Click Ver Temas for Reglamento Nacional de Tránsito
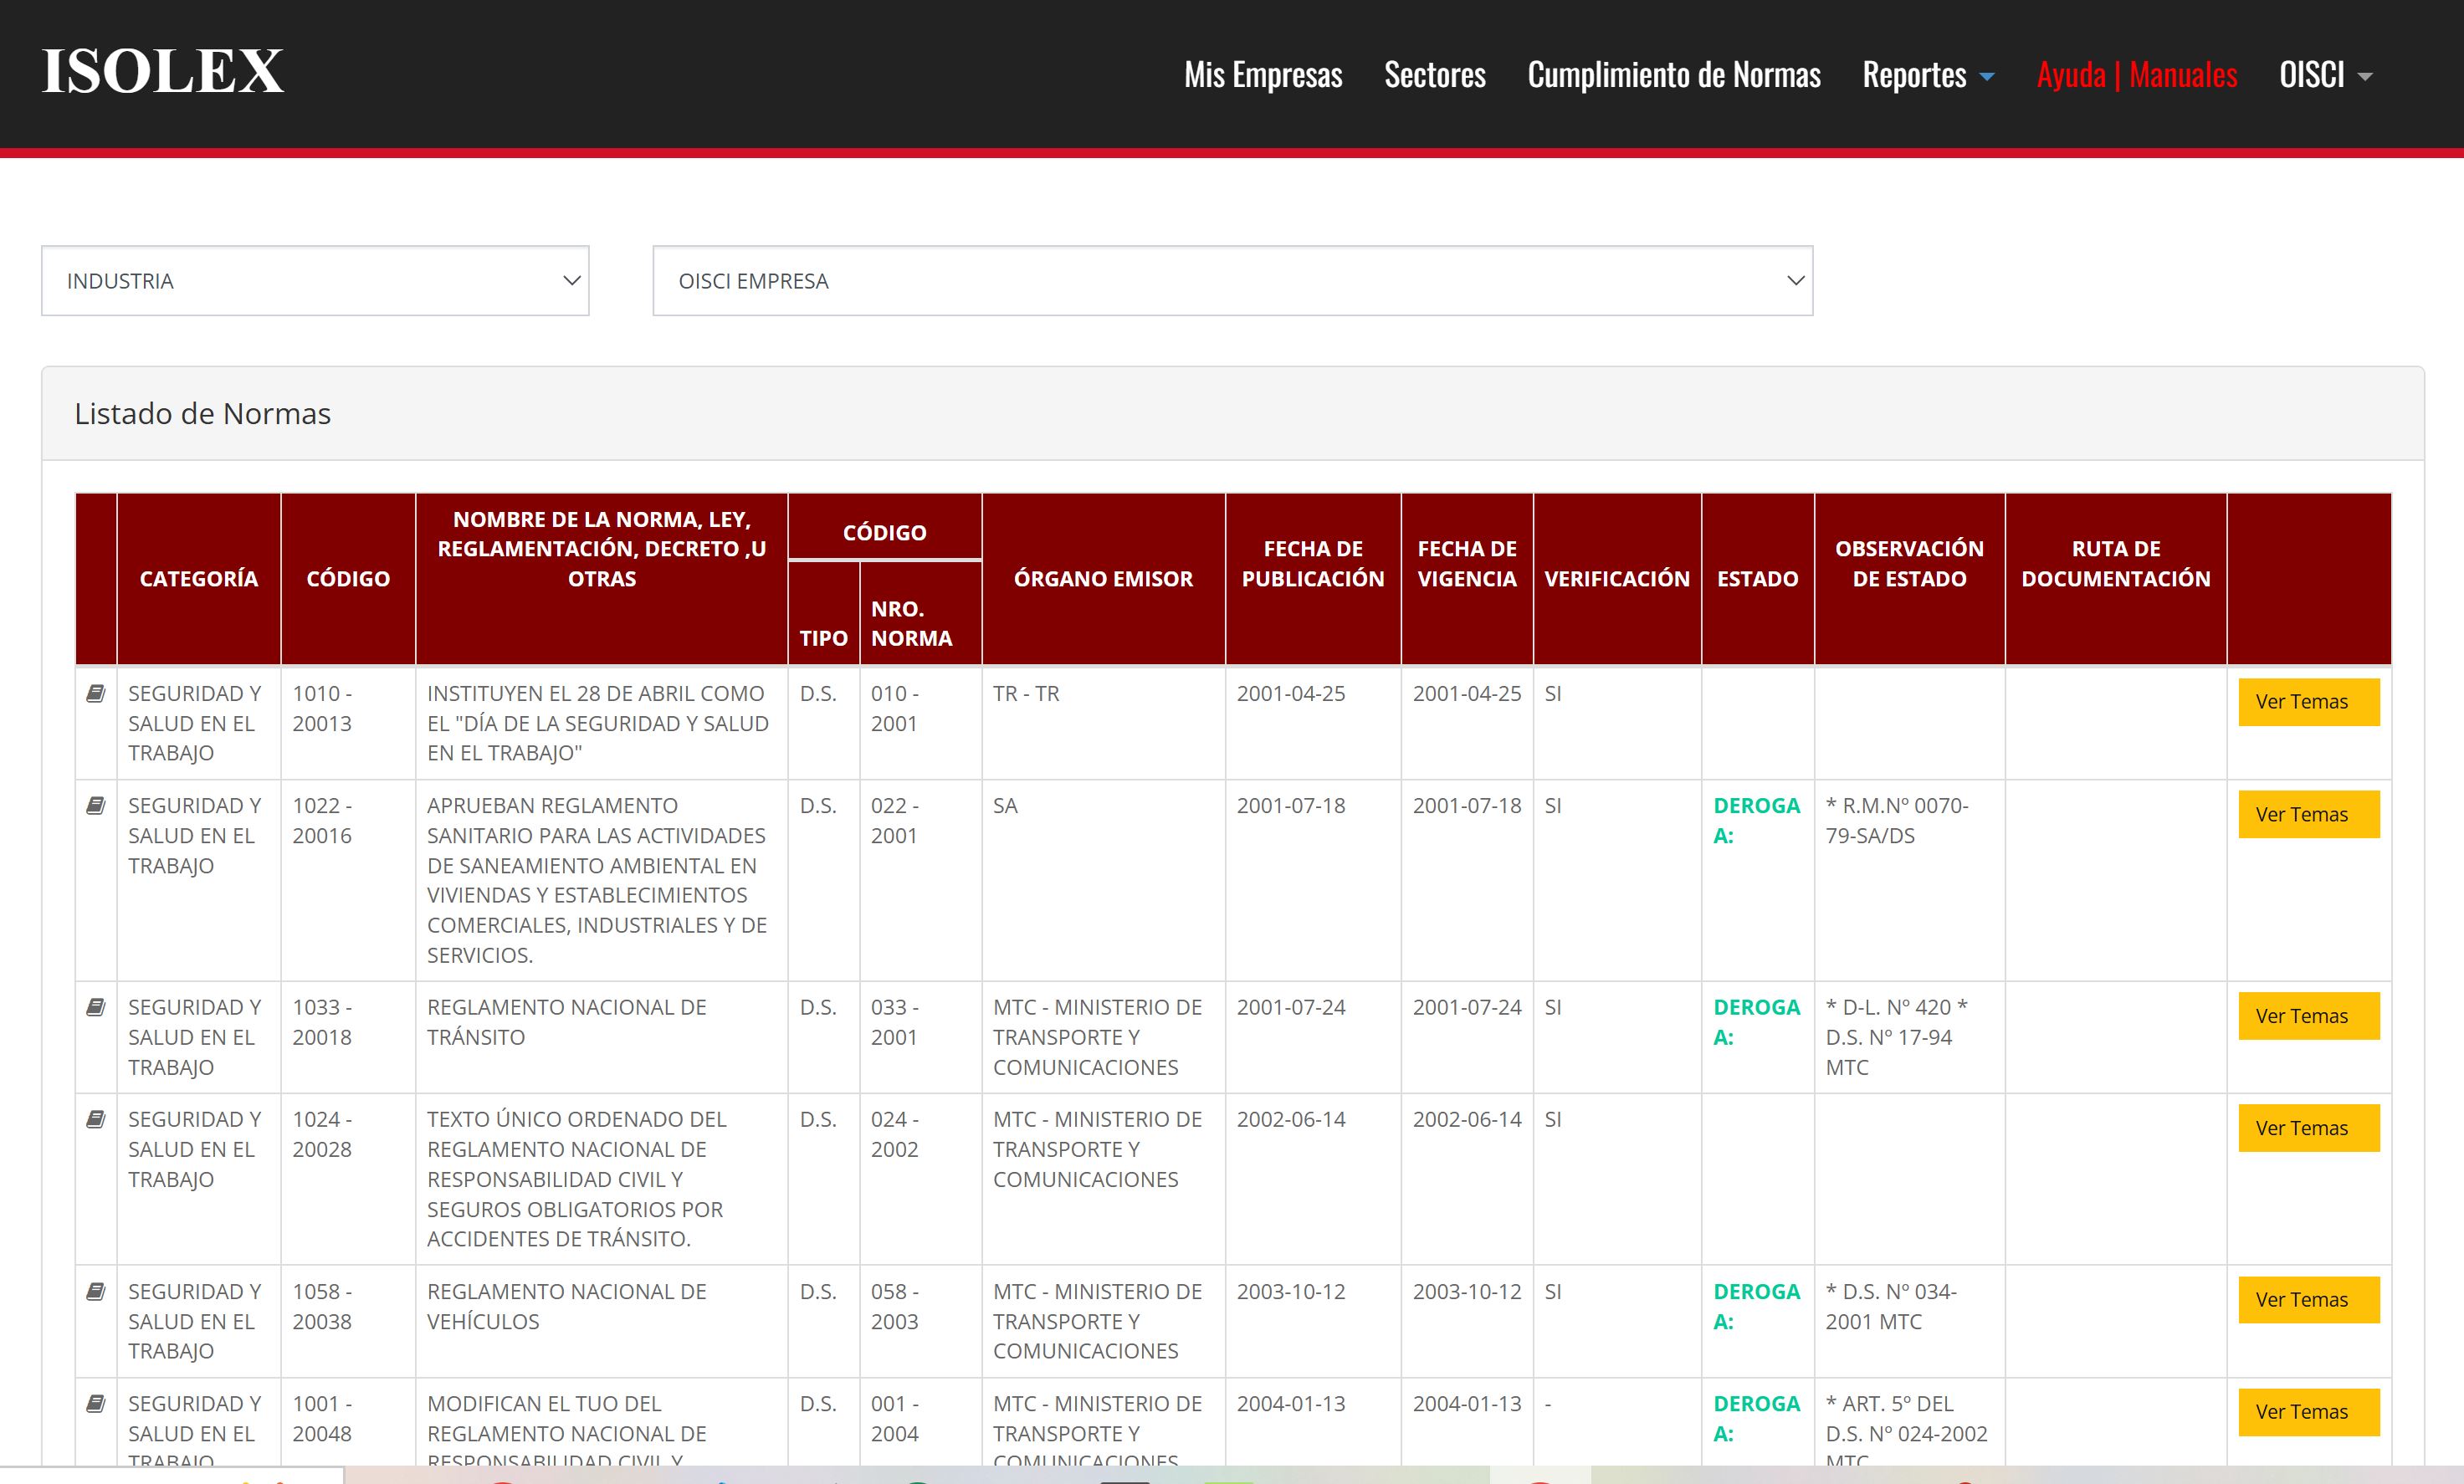 2308,1016
